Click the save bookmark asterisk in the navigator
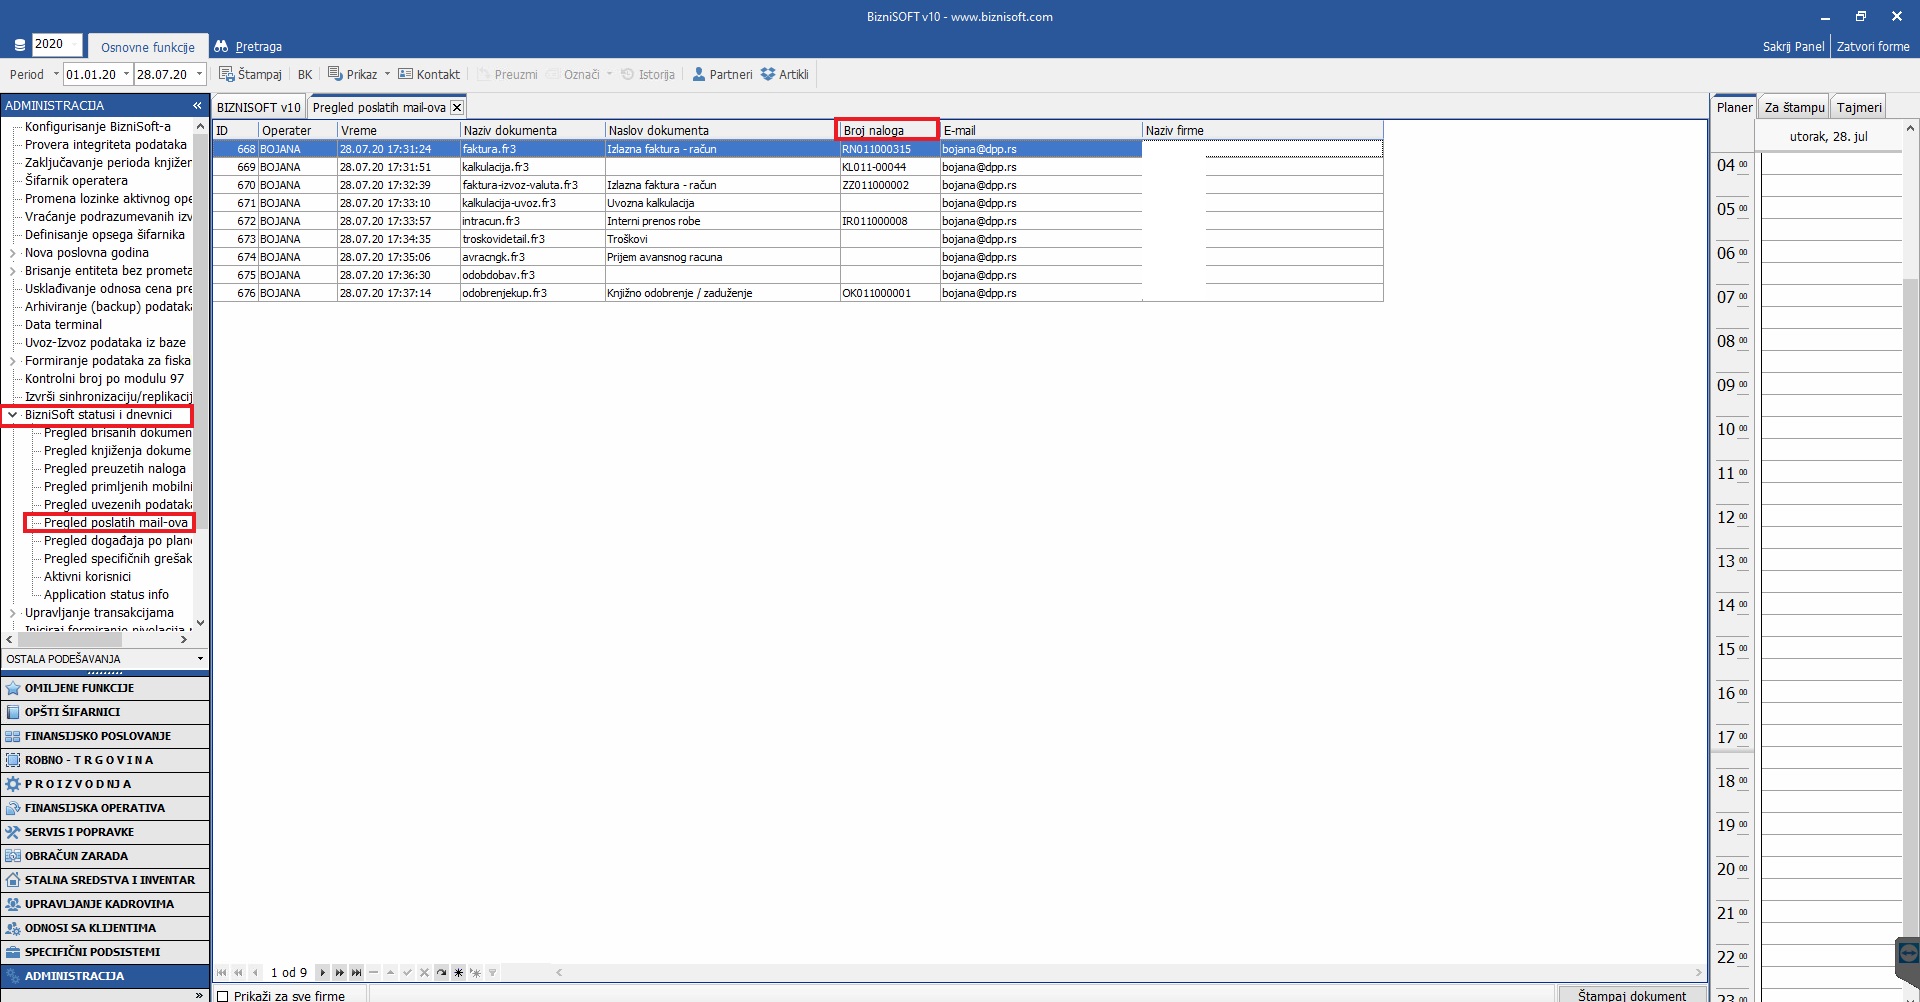The width and height of the screenshot is (1920, 1002). coord(458,972)
